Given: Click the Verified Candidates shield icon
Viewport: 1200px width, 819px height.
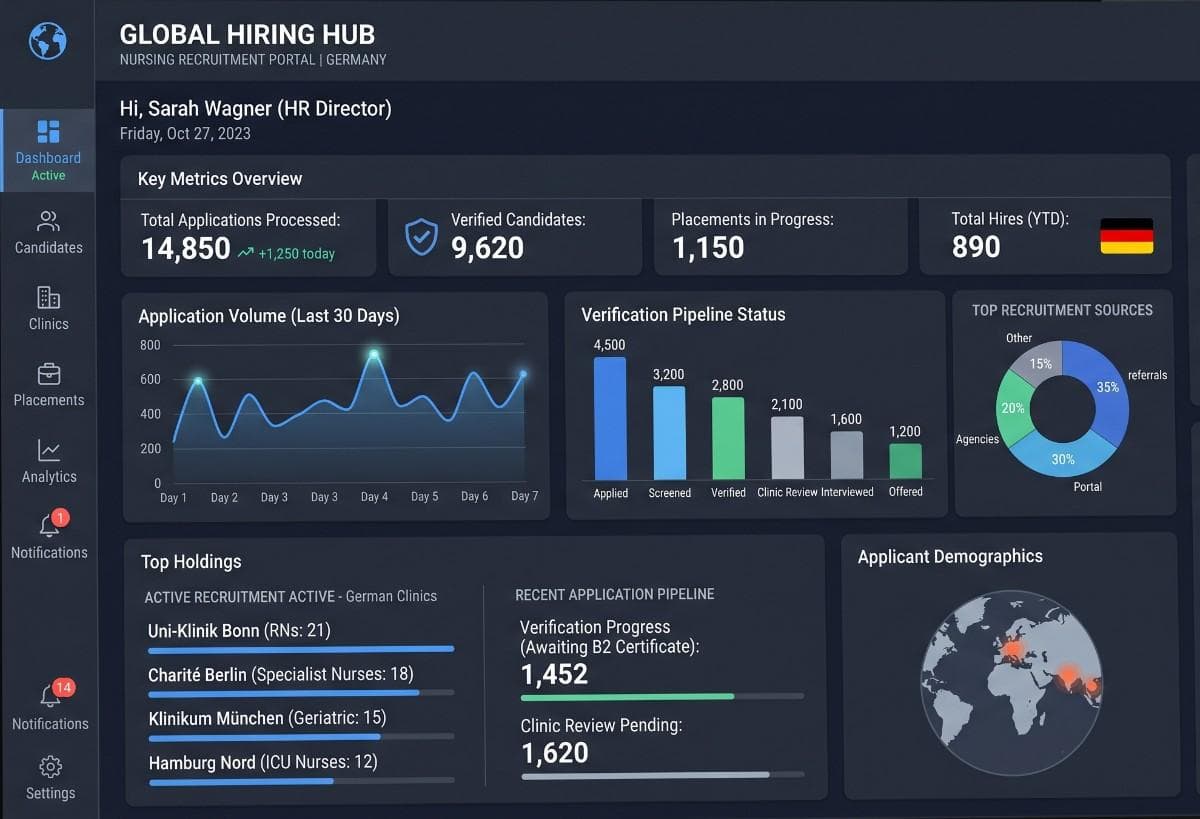Looking at the screenshot, I should click(x=421, y=237).
